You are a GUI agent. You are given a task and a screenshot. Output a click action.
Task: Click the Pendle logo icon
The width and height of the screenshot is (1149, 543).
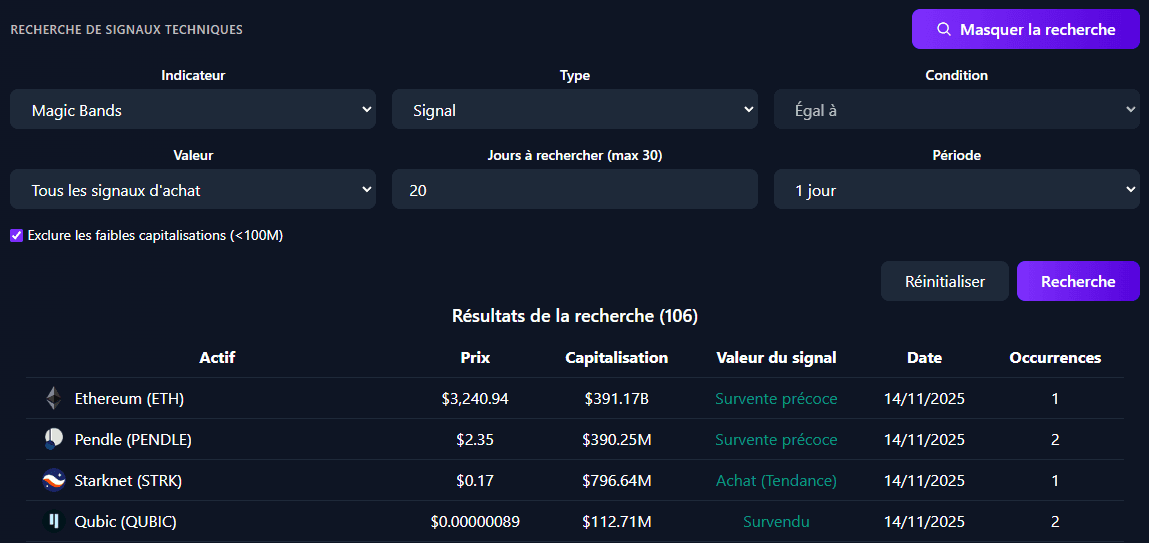pyautogui.click(x=54, y=440)
